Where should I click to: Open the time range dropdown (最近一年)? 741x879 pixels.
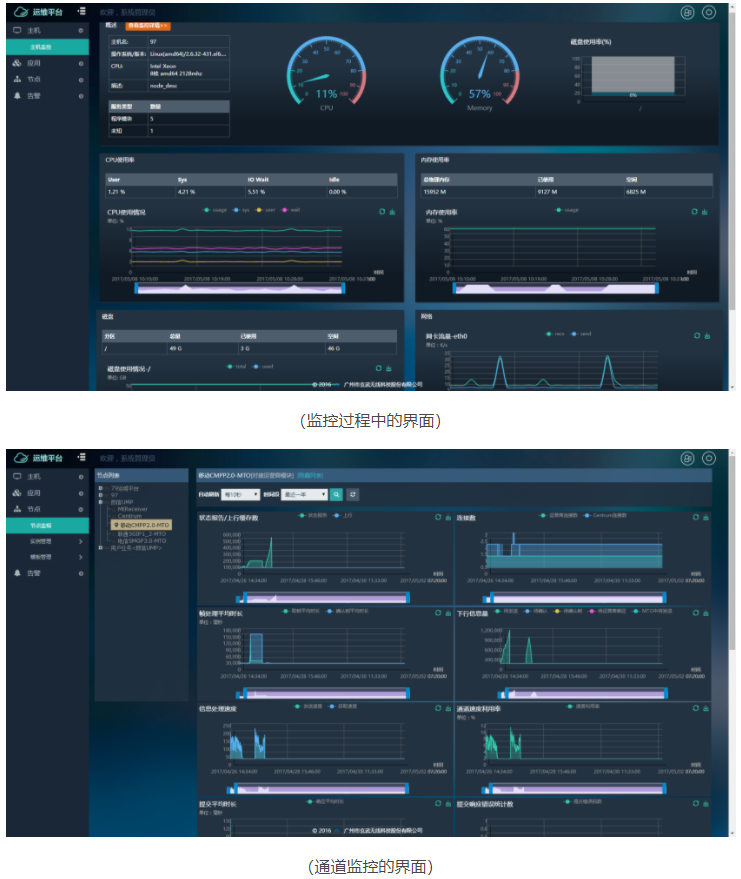coord(305,494)
